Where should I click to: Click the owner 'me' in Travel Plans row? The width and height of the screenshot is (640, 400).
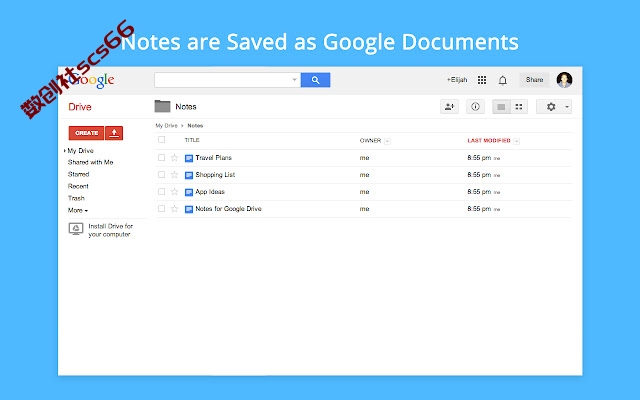[x=364, y=158]
